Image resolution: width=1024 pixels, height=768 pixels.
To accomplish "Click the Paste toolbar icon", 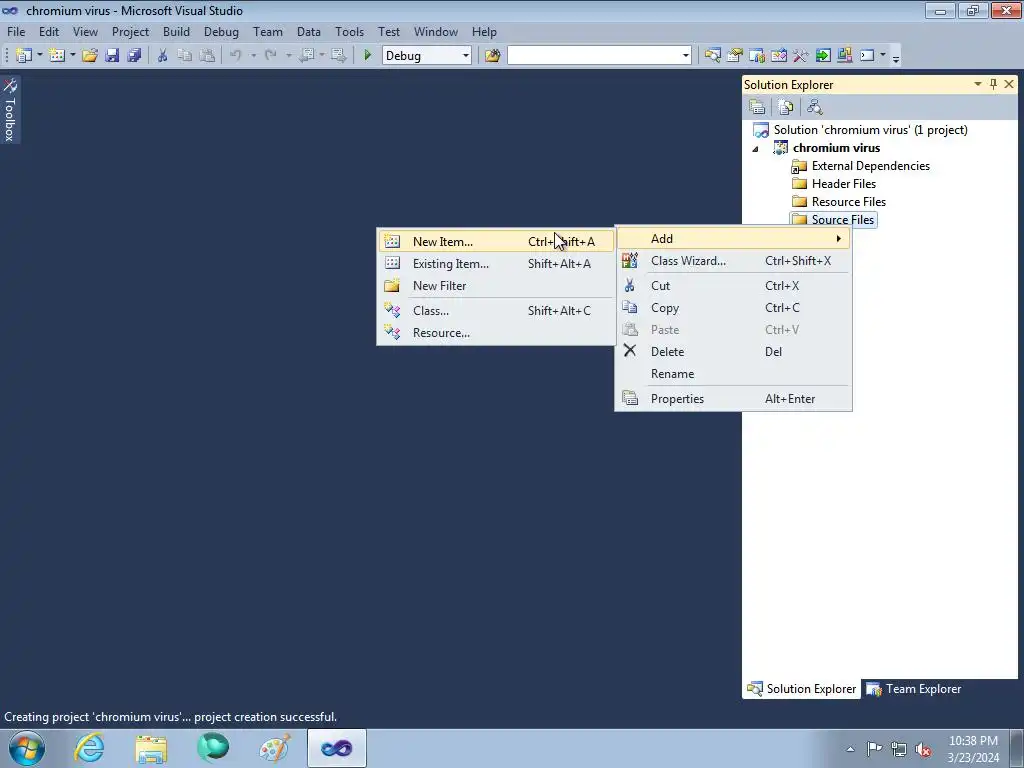I will tap(207, 56).
